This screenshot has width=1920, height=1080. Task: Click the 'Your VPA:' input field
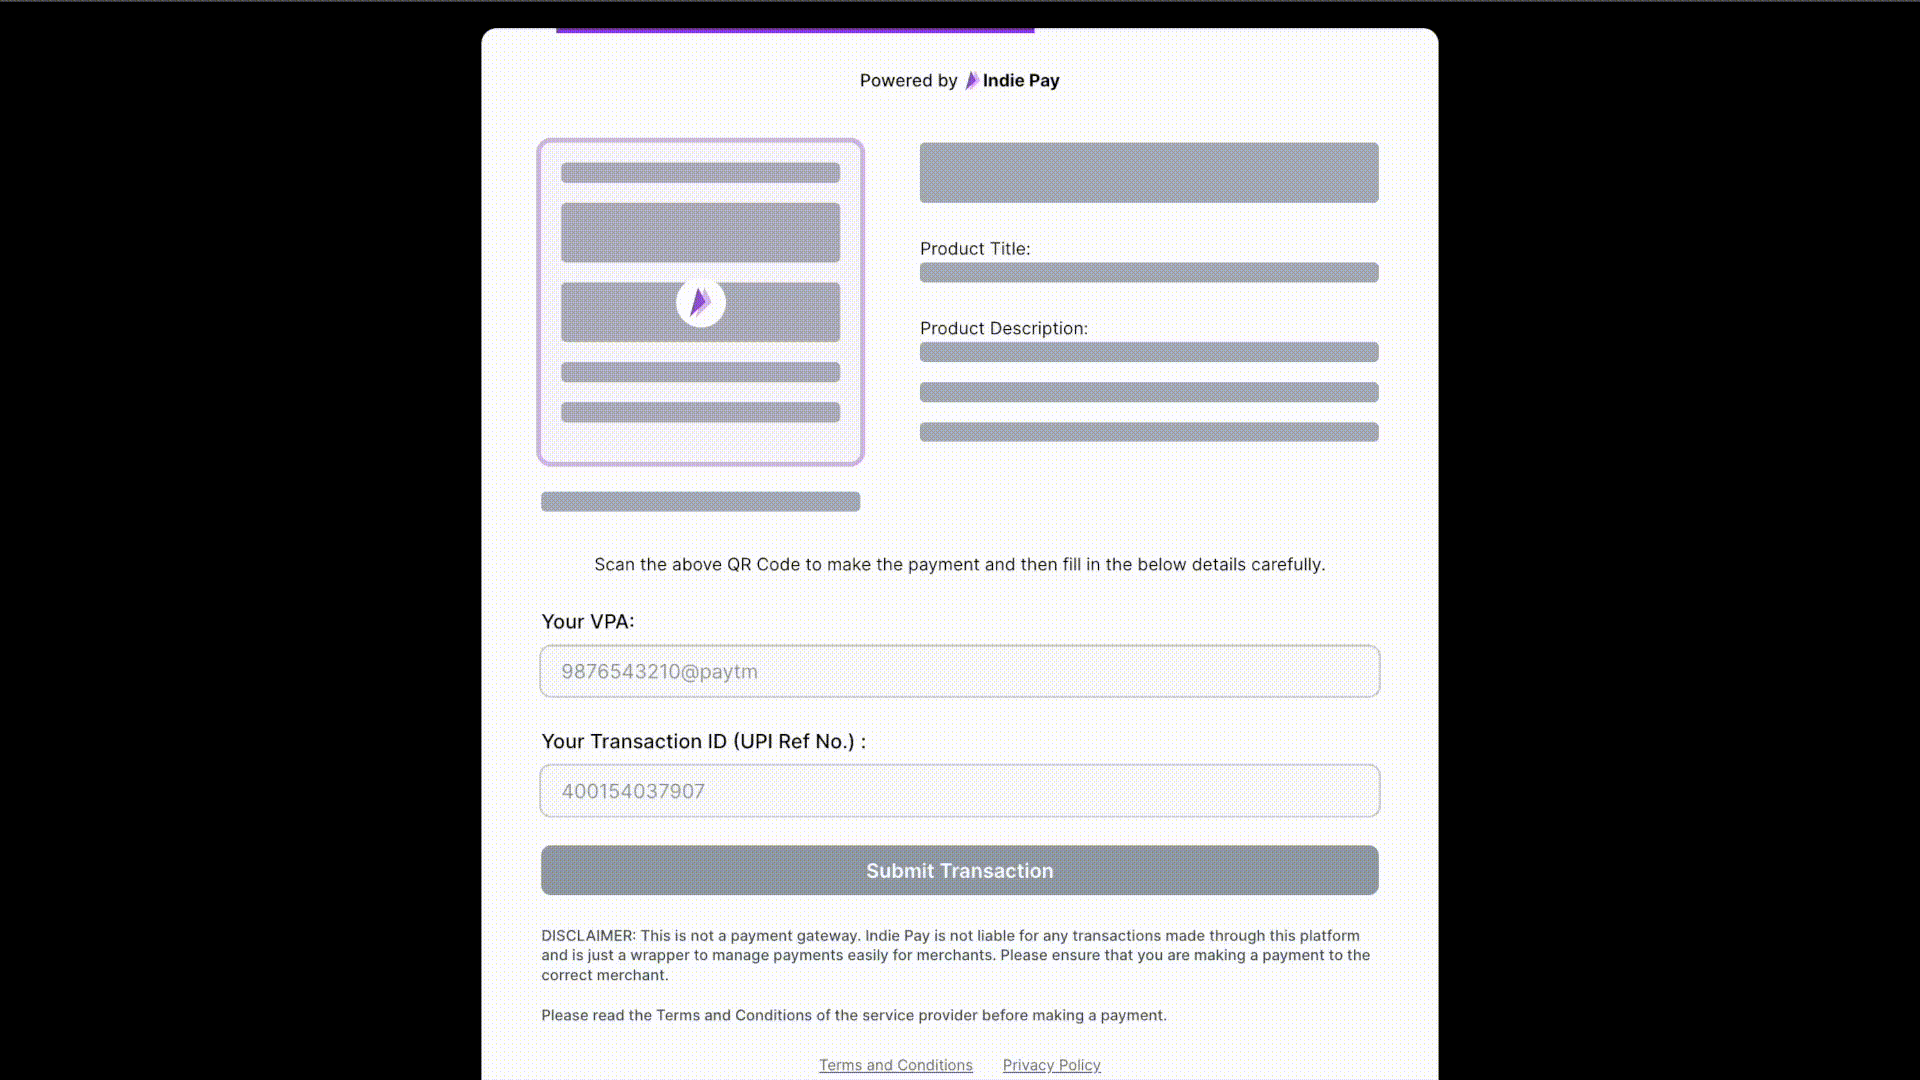click(959, 671)
